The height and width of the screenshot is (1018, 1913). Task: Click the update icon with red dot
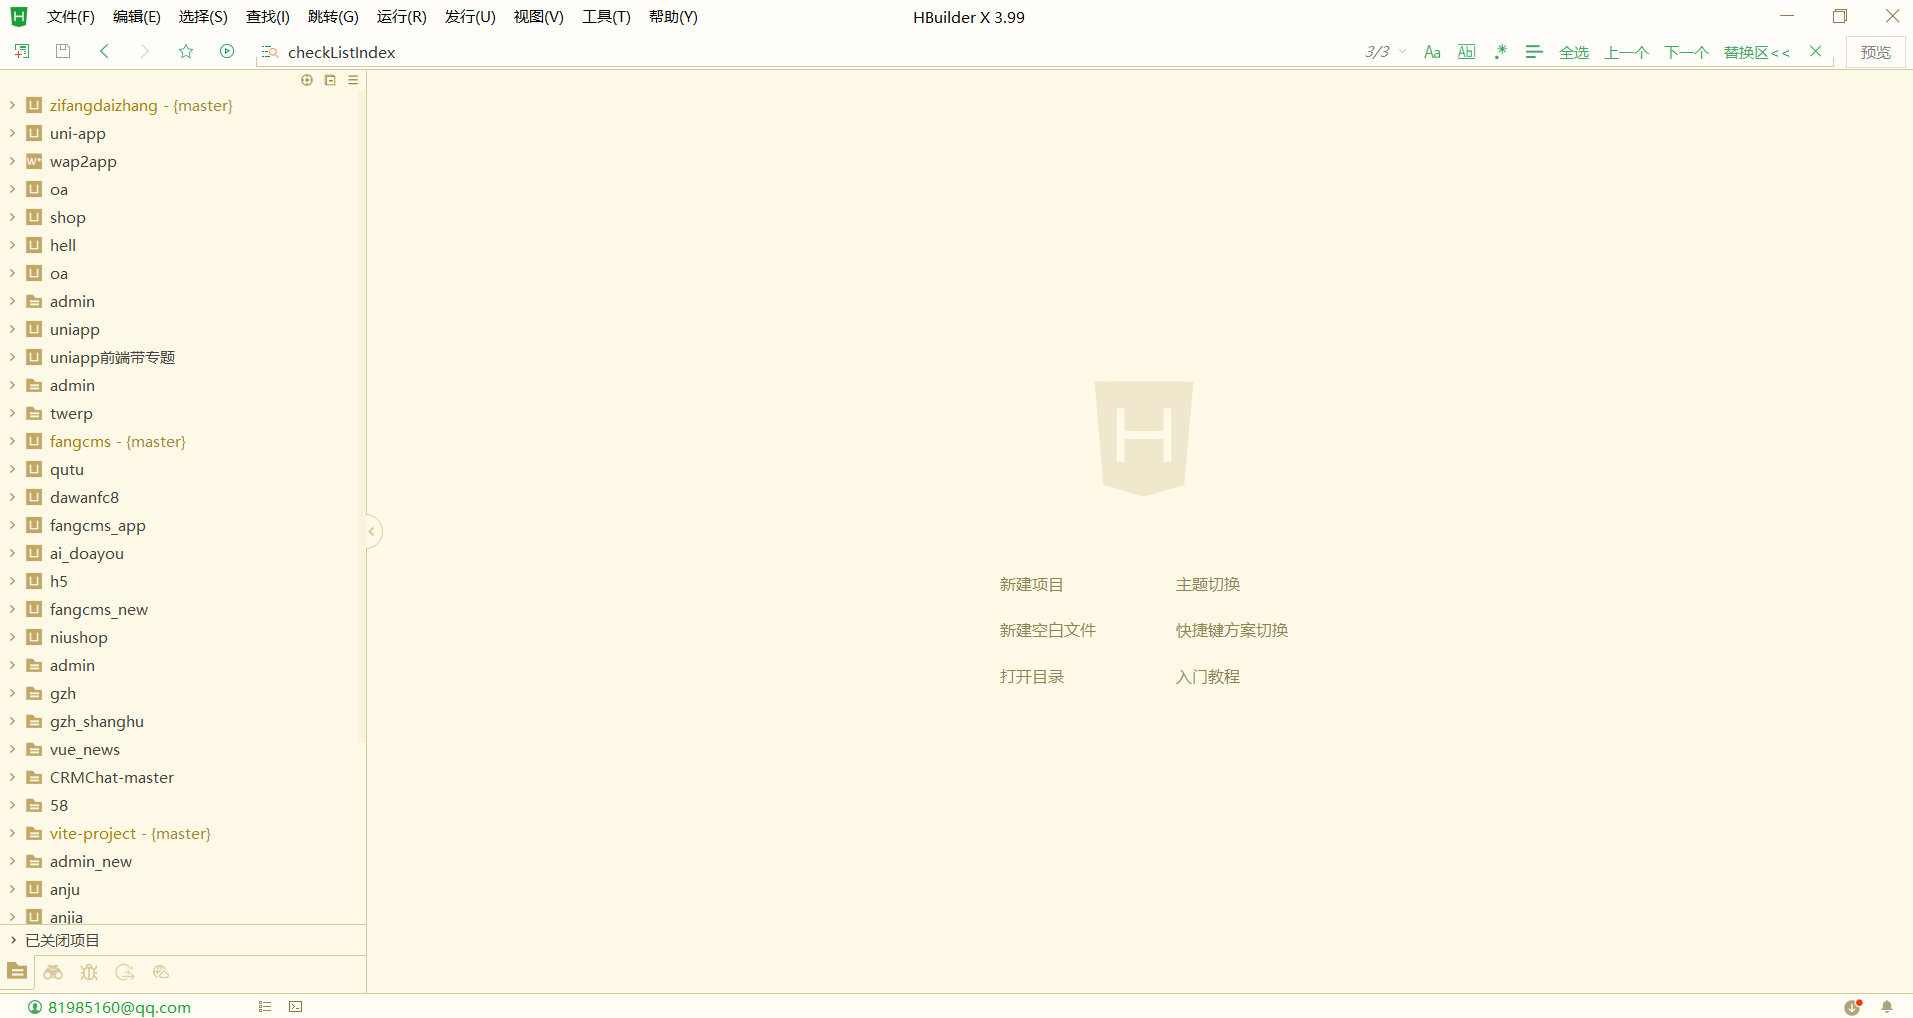pyautogui.click(x=1853, y=1007)
